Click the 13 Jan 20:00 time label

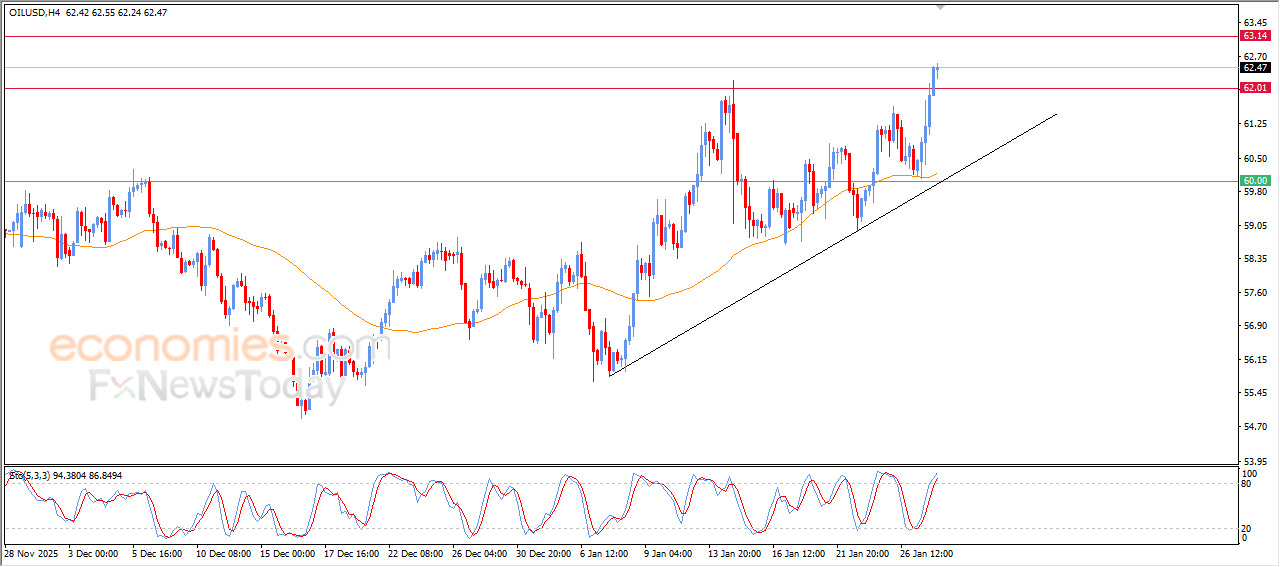[733, 553]
